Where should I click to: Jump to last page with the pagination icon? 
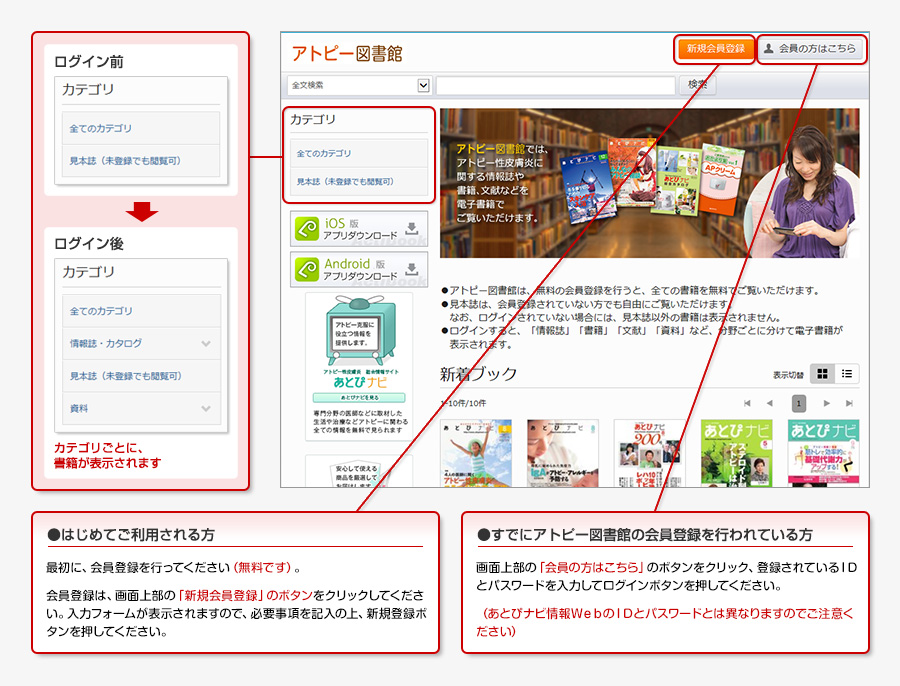(x=850, y=402)
